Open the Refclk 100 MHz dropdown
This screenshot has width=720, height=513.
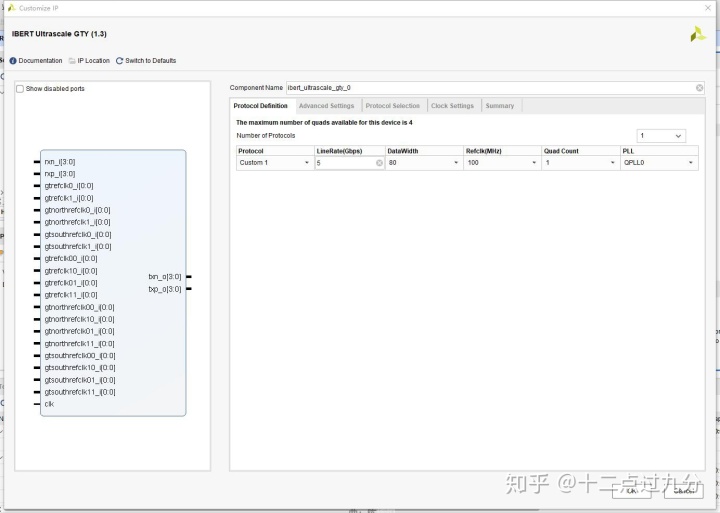[502, 163]
